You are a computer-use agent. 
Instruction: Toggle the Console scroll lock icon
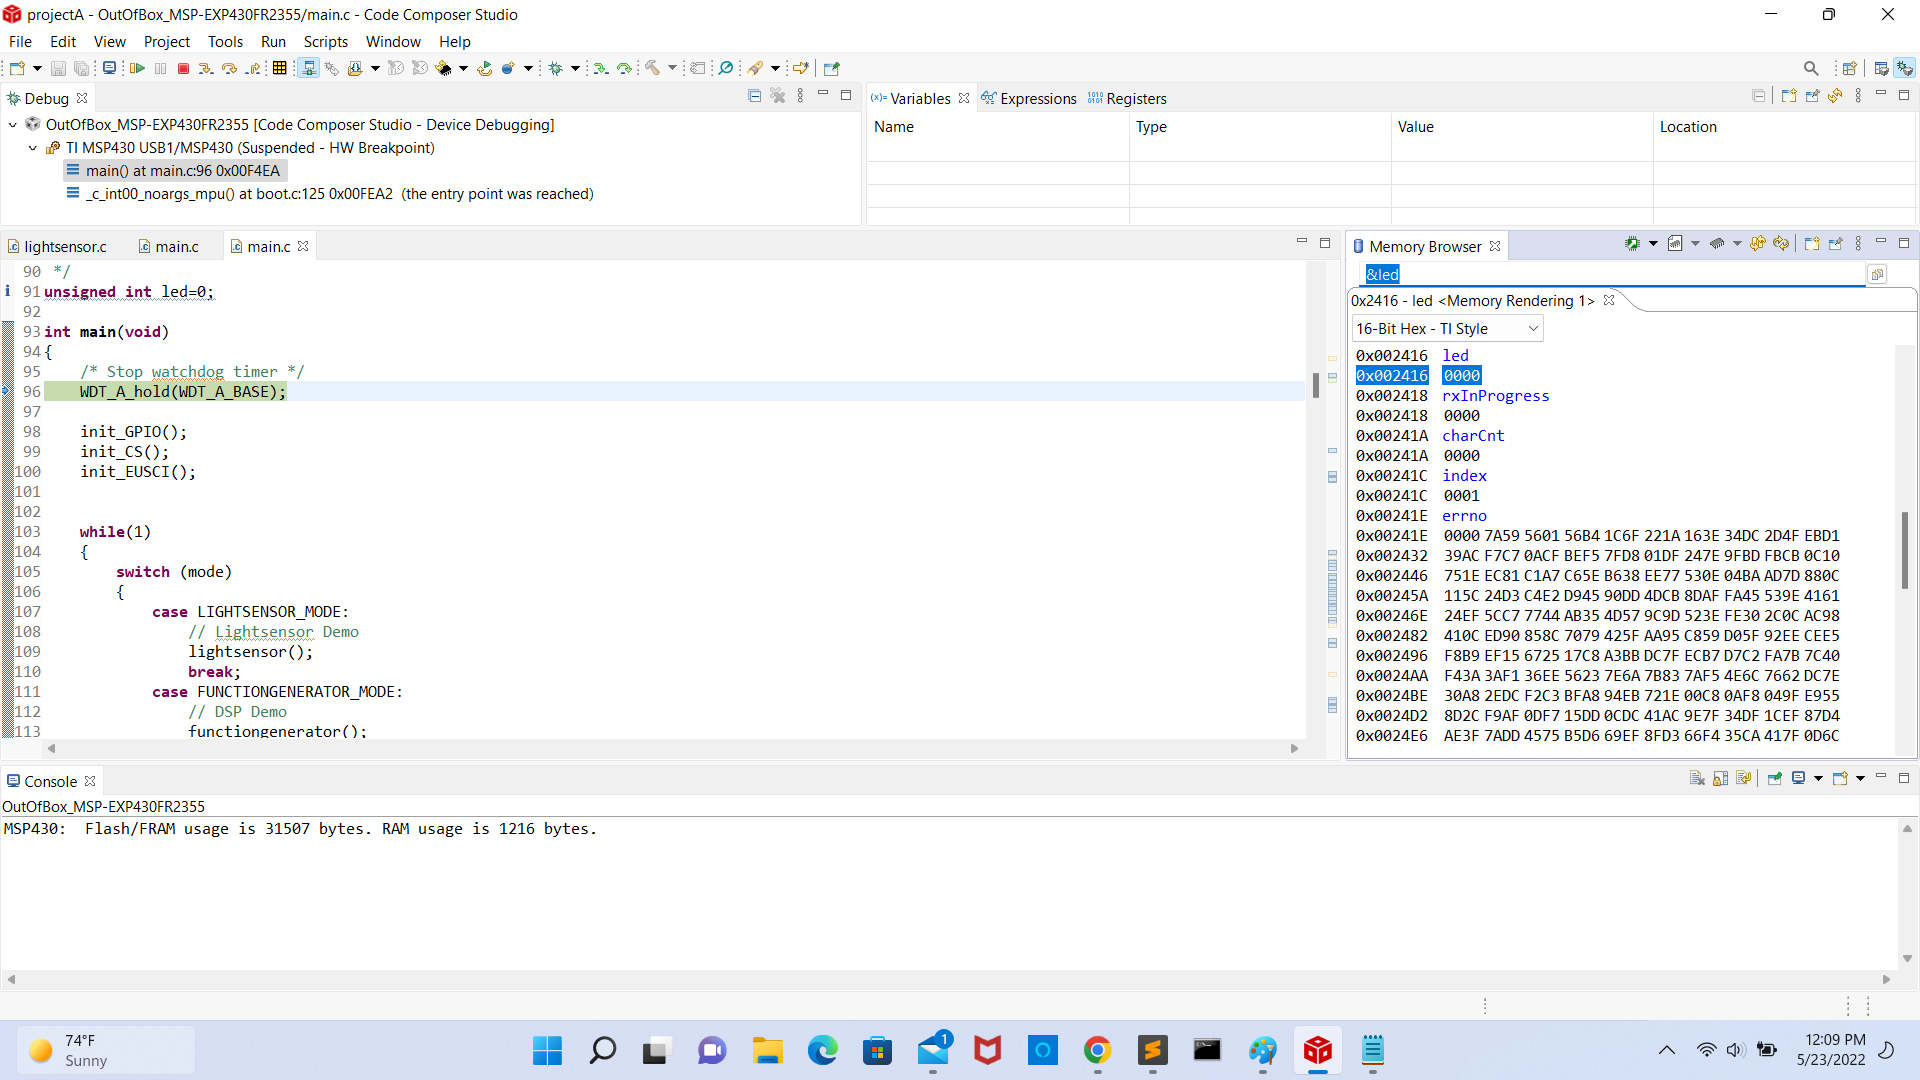point(1720,778)
